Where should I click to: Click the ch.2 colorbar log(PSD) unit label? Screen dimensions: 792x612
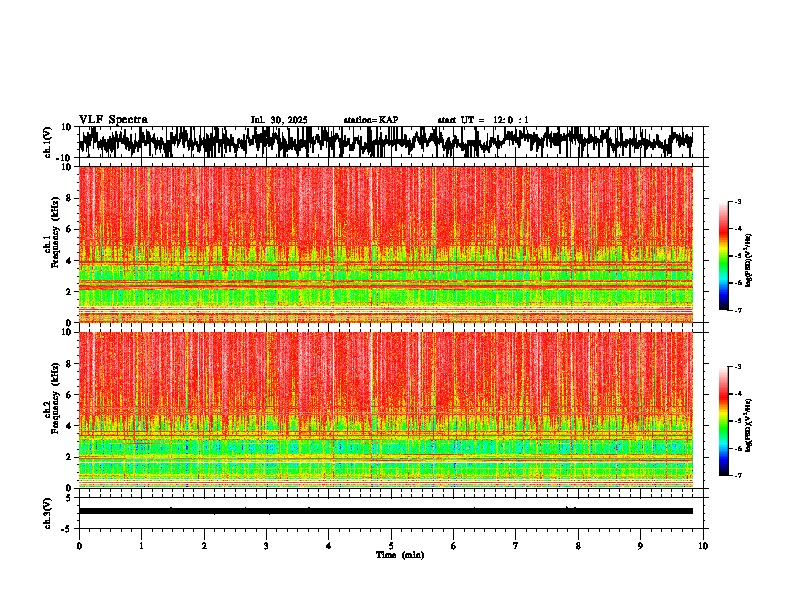click(x=748, y=425)
